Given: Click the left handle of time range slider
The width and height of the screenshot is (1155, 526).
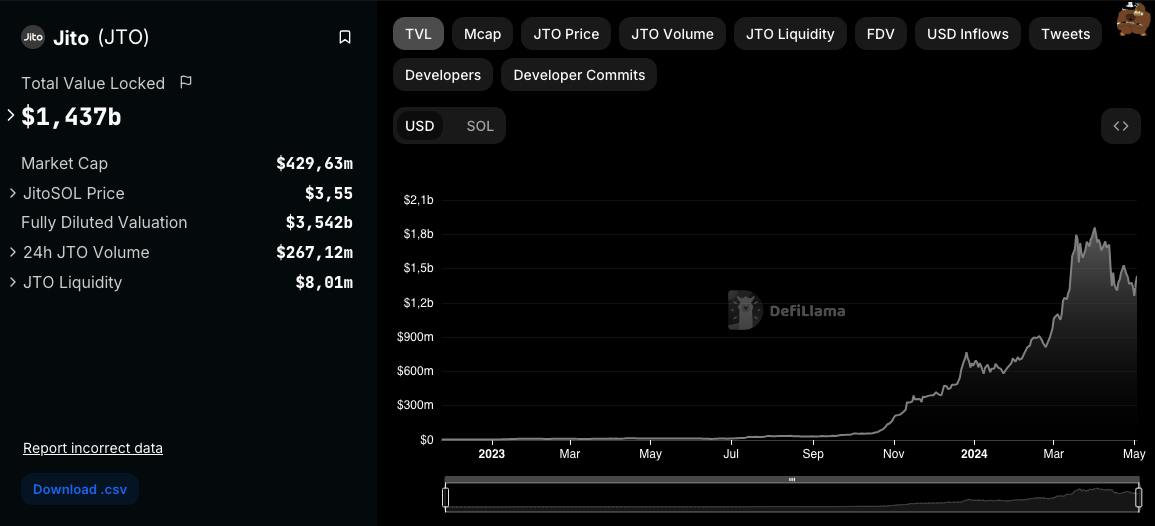Looking at the screenshot, I should click(x=446, y=497).
